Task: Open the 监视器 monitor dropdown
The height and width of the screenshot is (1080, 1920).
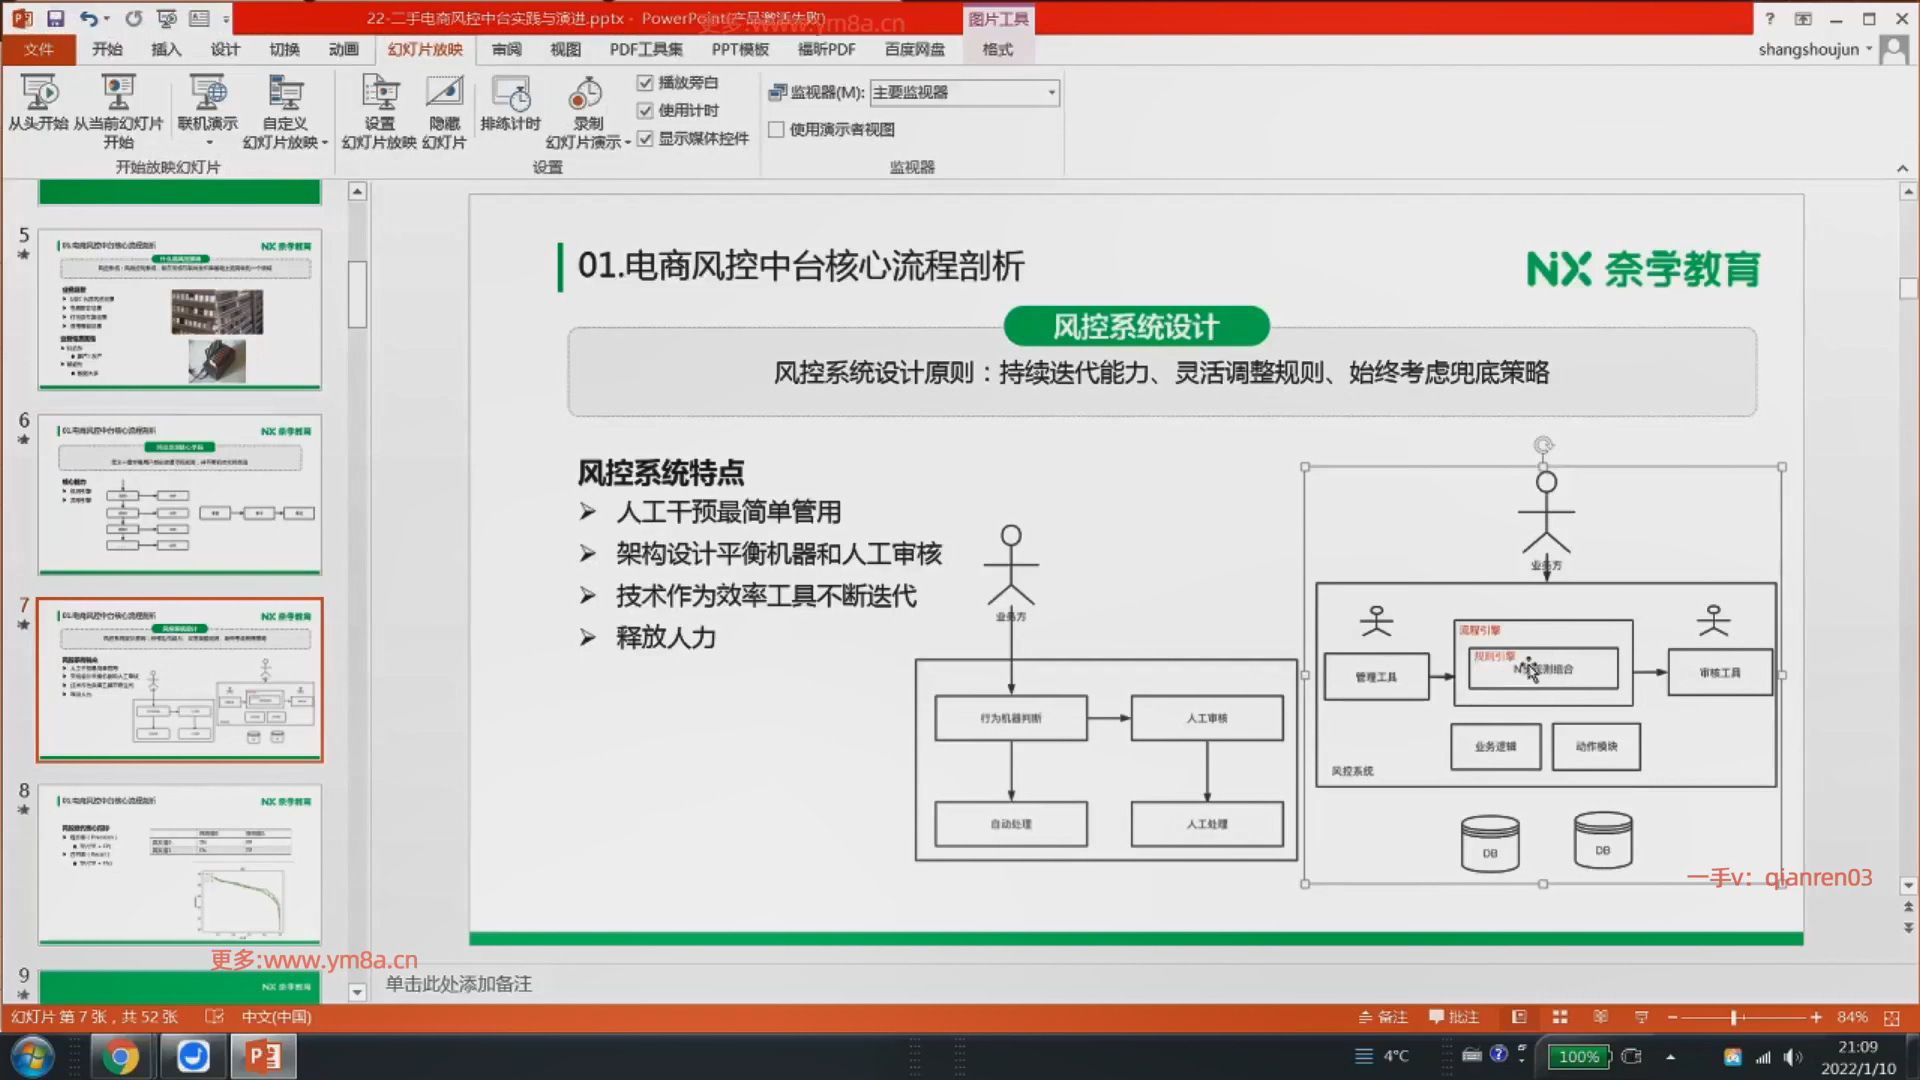Action: (1051, 93)
